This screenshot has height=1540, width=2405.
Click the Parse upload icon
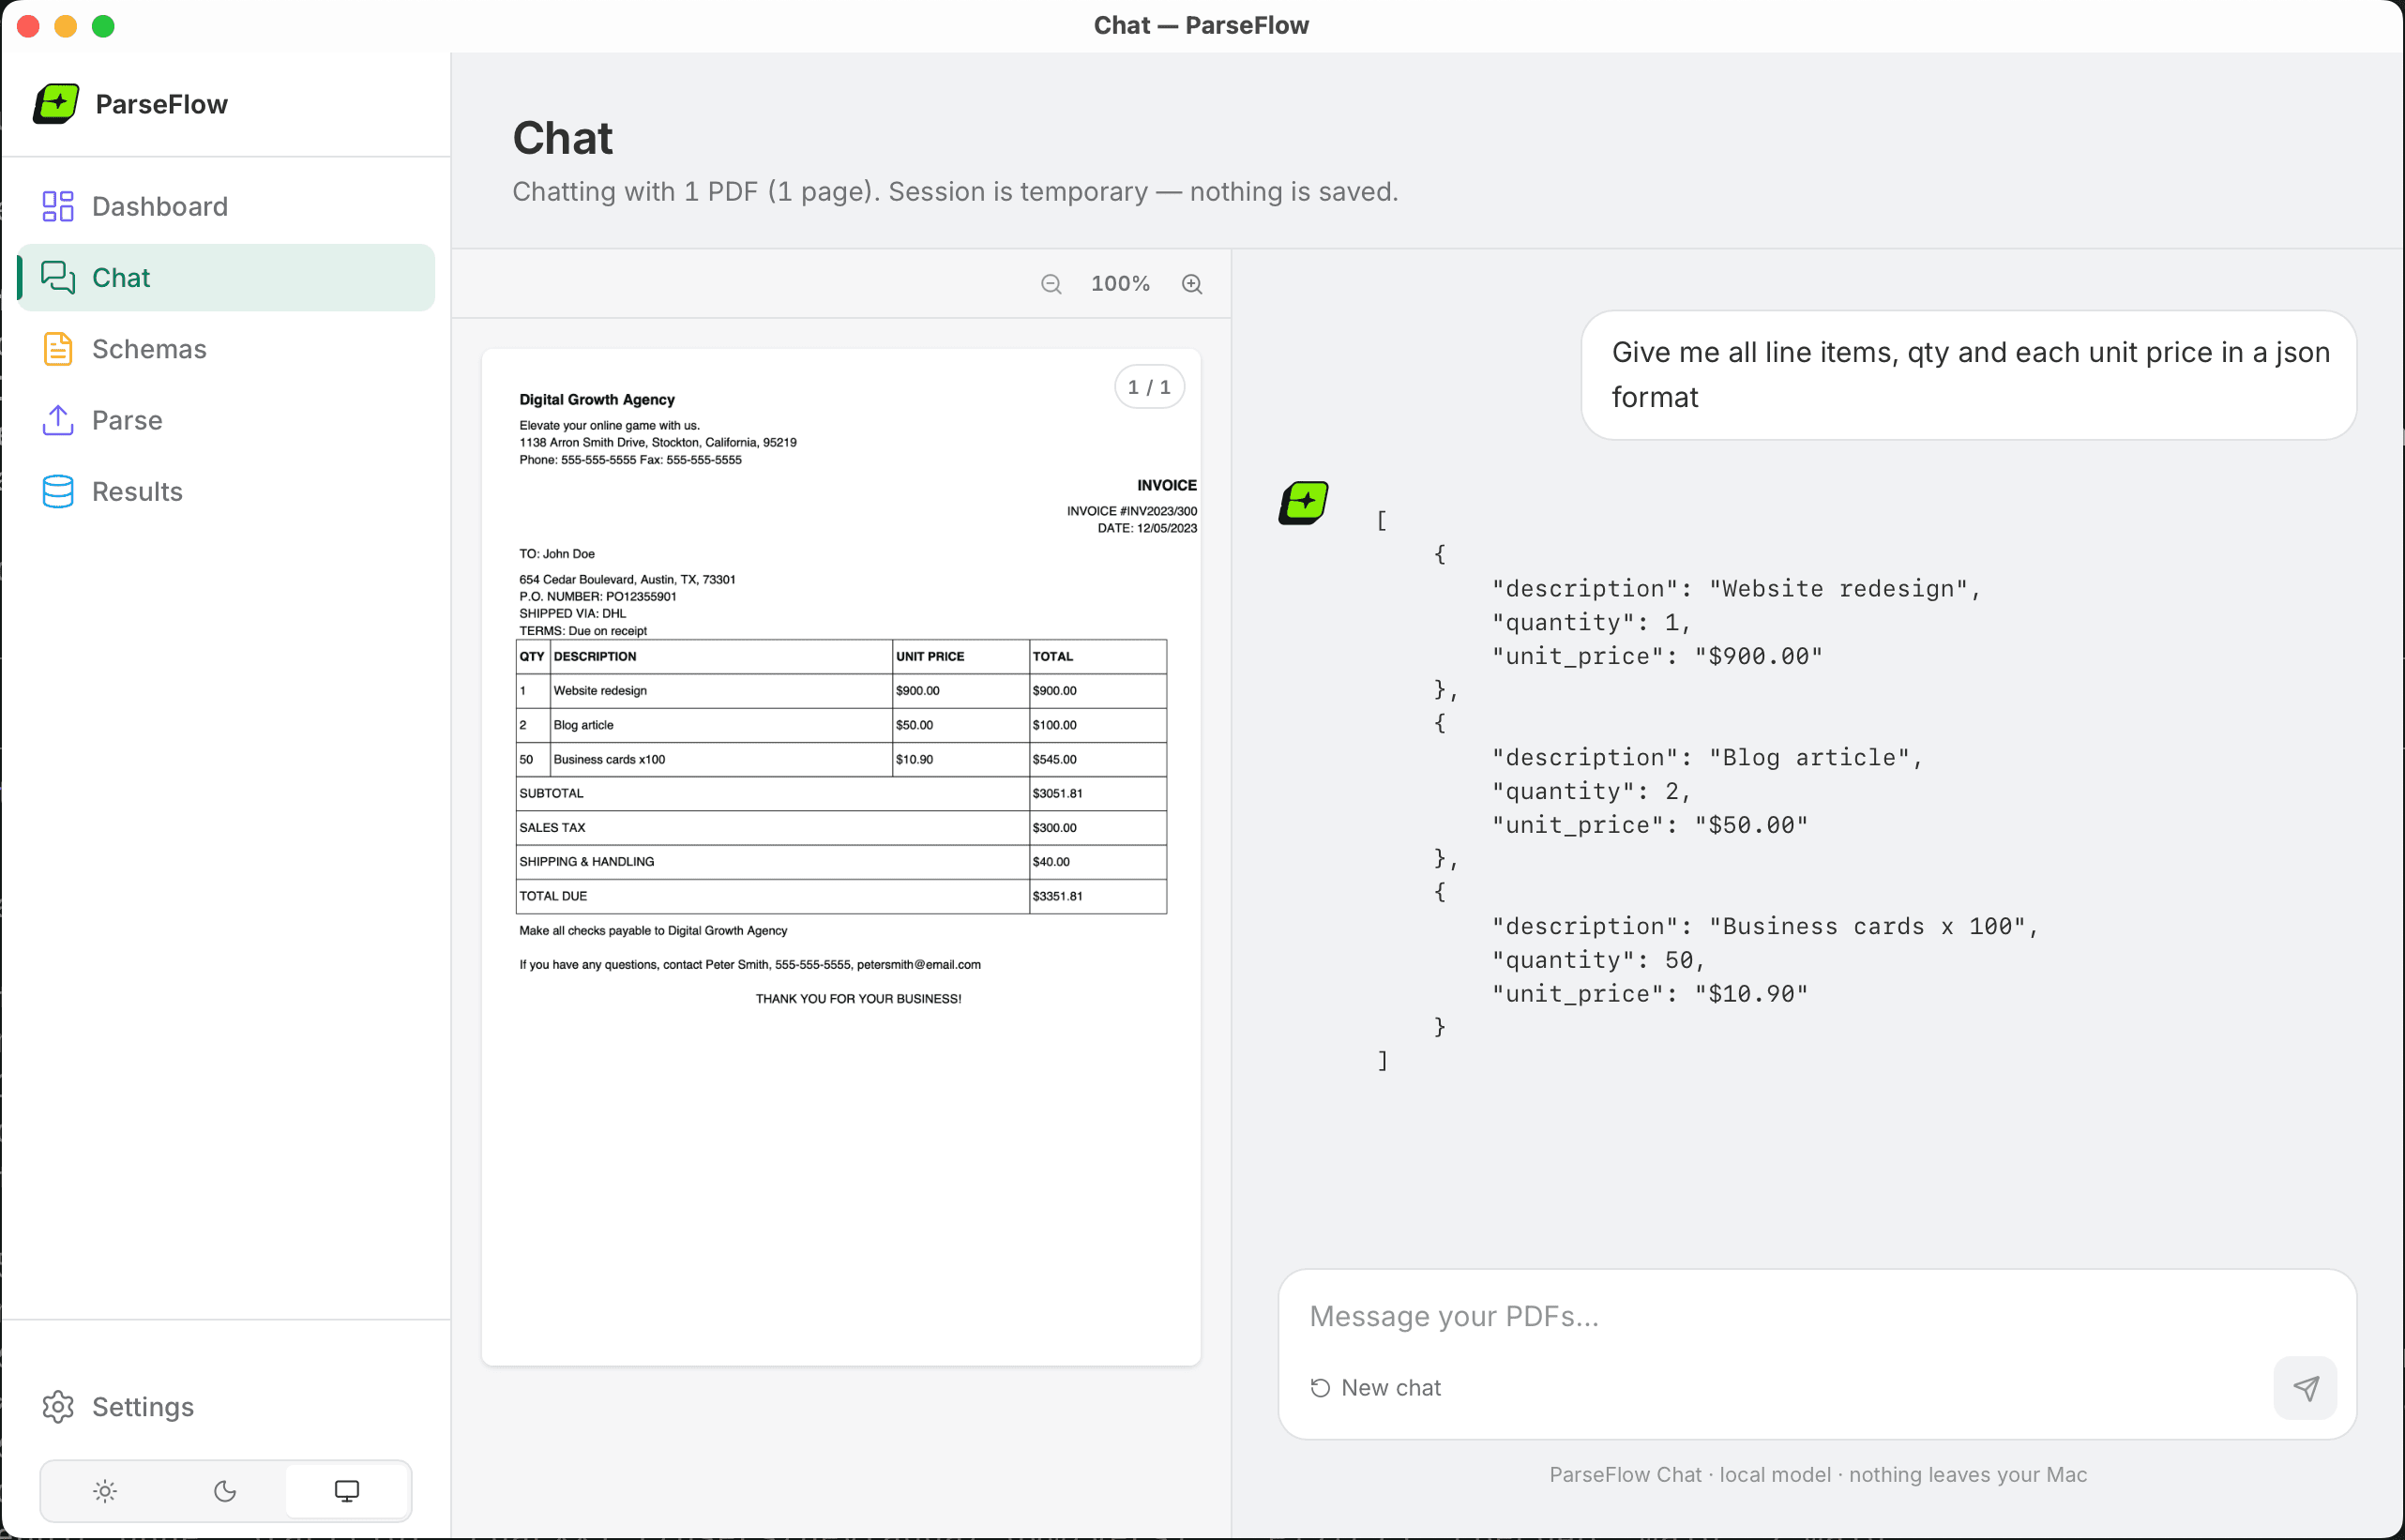click(57, 420)
